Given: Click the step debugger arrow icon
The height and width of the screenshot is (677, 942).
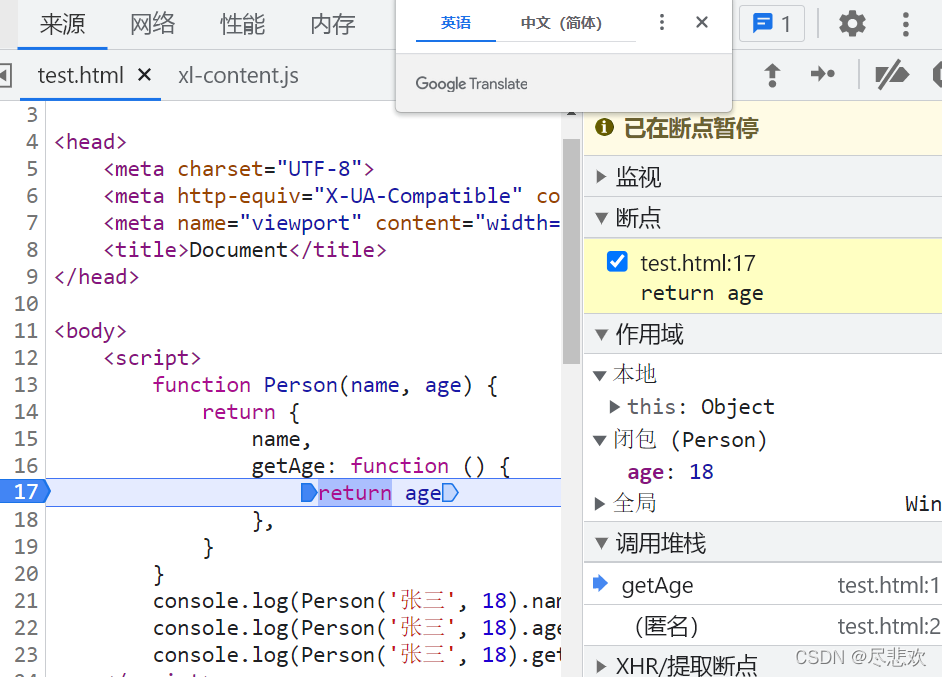Looking at the screenshot, I should coord(822,74).
